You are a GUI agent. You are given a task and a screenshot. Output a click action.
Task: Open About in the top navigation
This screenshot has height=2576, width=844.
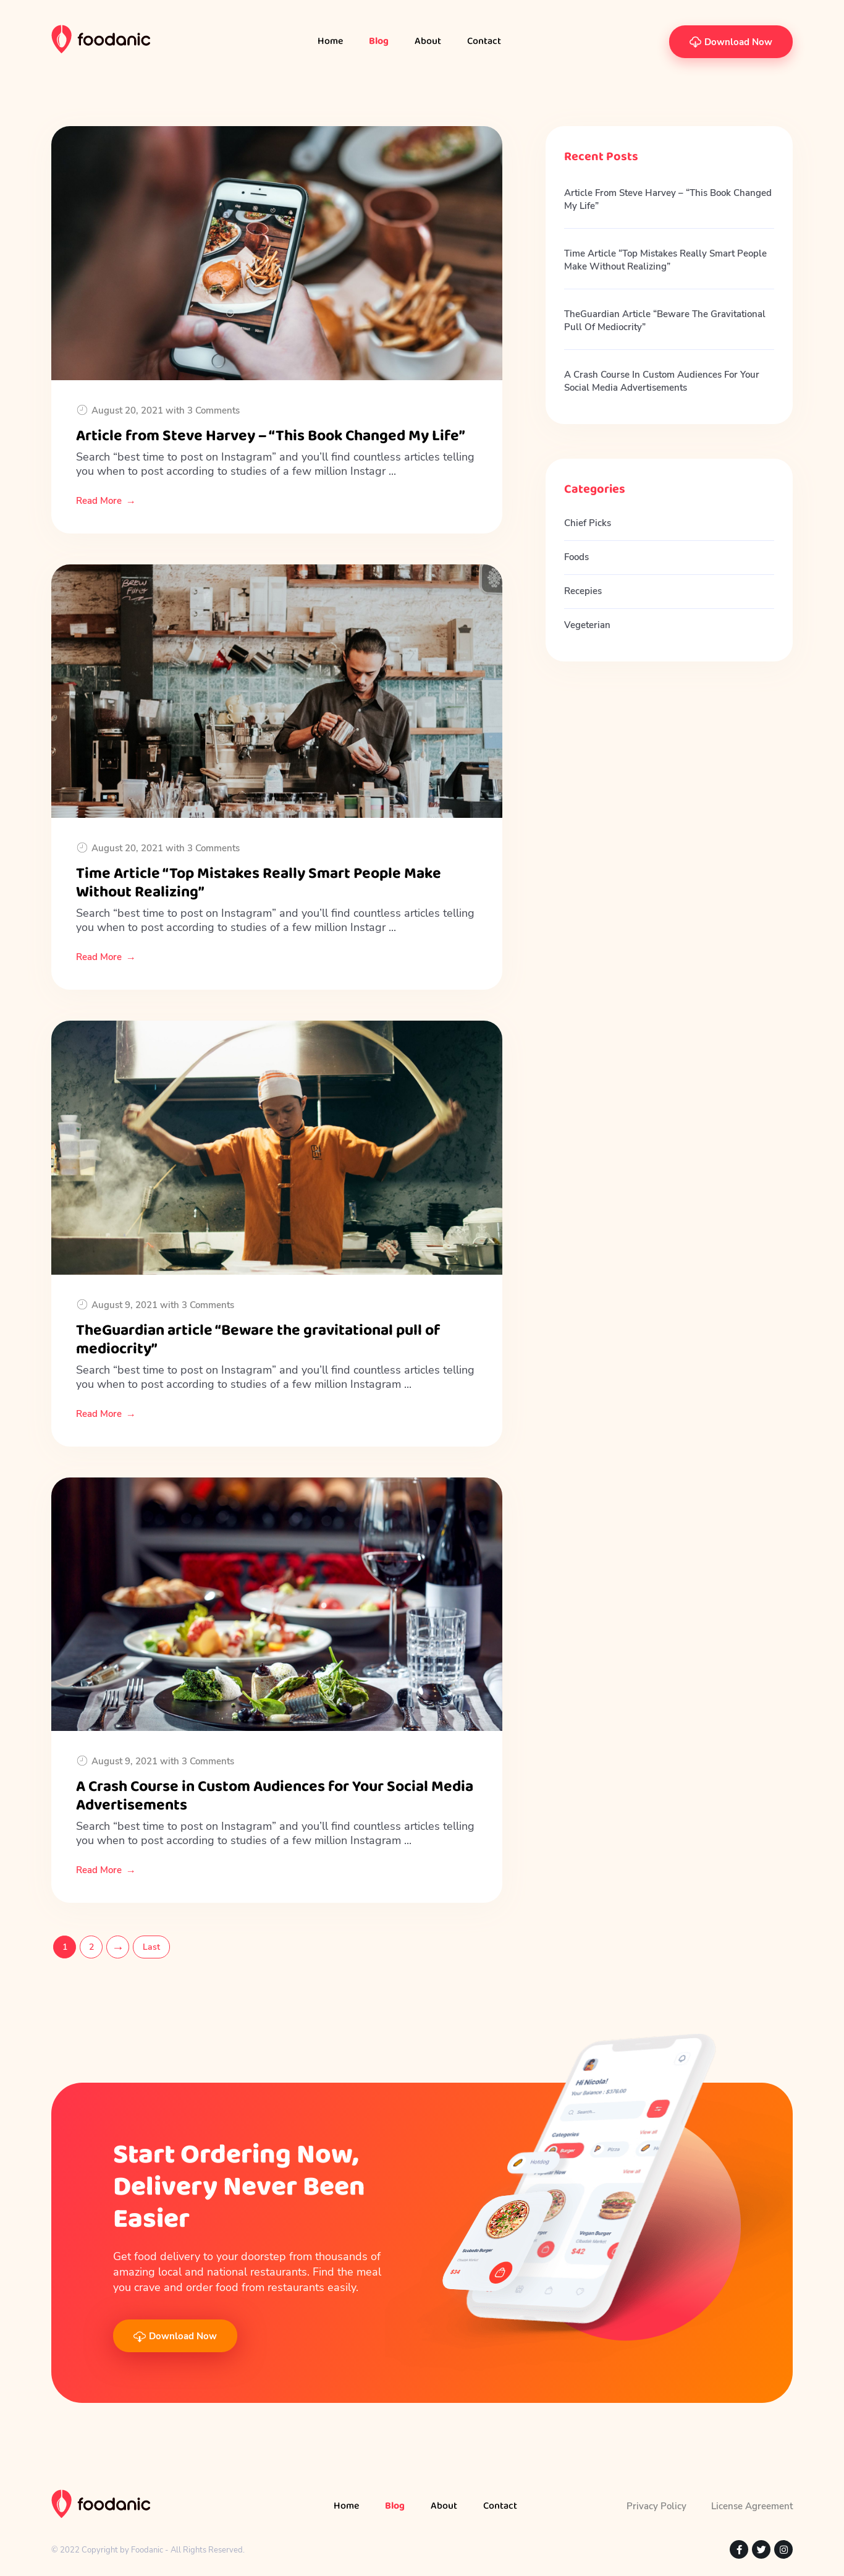[x=427, y=41]
